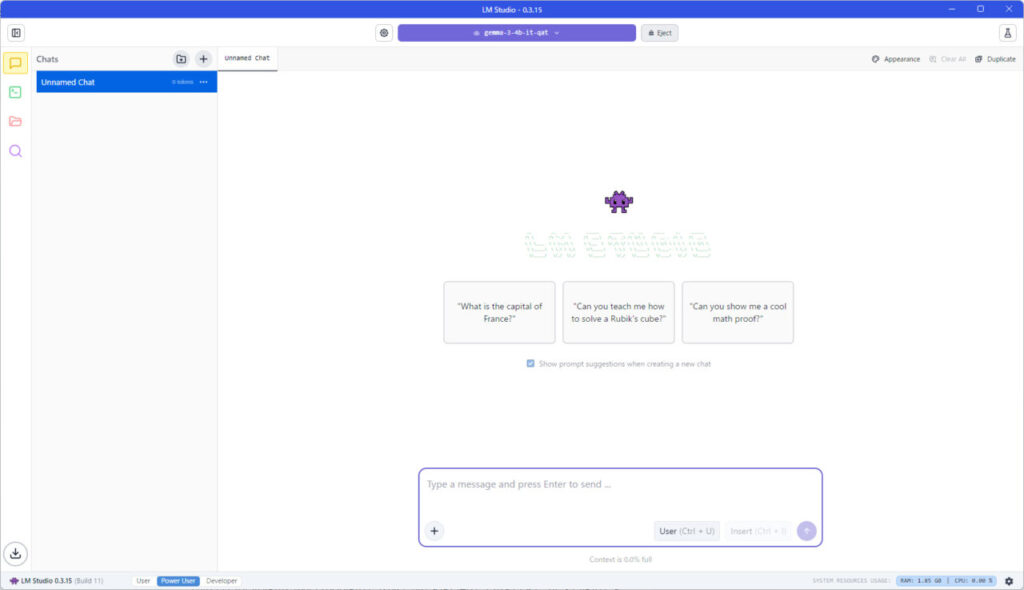Use the capital of France prompt suggestion

pos(500,312)
